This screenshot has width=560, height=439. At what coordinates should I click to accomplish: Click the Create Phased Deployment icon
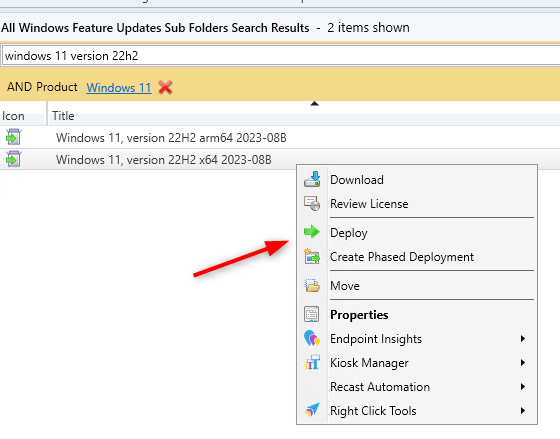[x=312, y=256]
